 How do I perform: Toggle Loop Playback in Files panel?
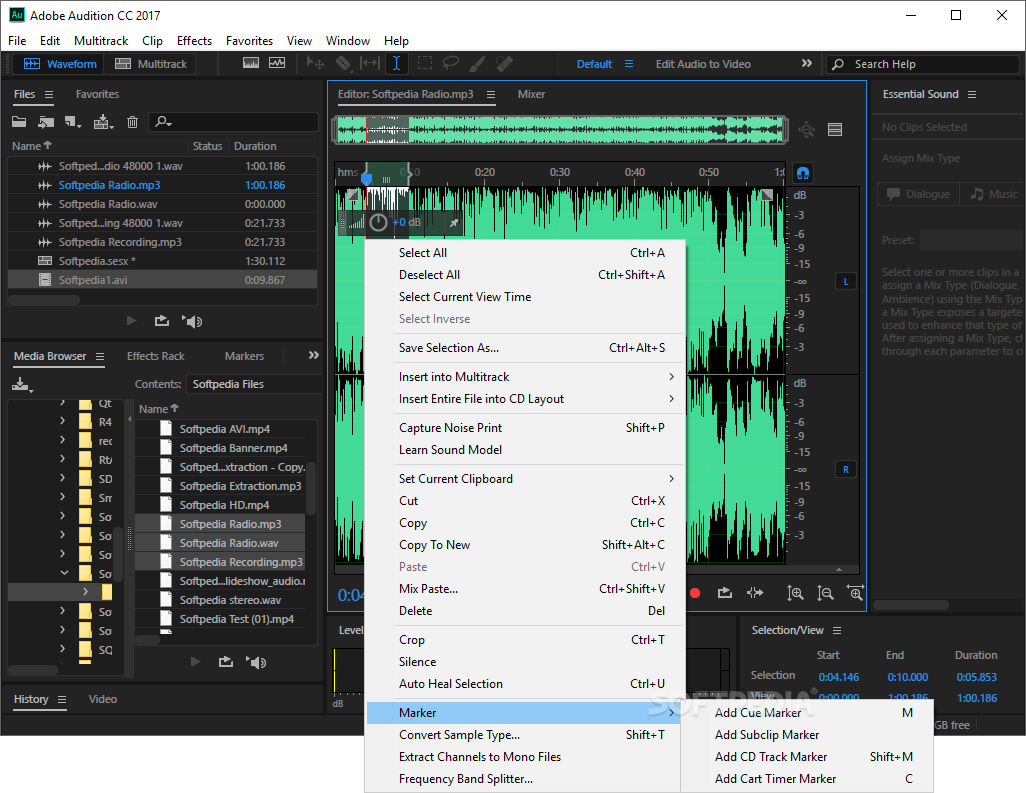coord(162,321)
